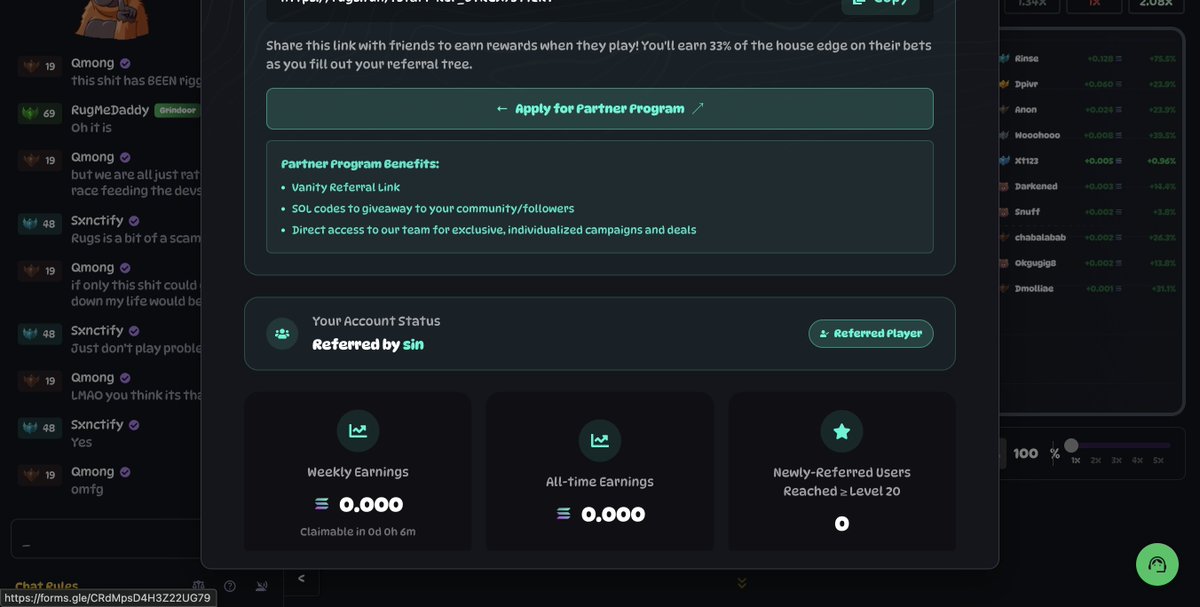The image size is (1200, 607).
Task: Select the 5x mark on the slider
Action: pyautogui.click(x=1158, y=460)
